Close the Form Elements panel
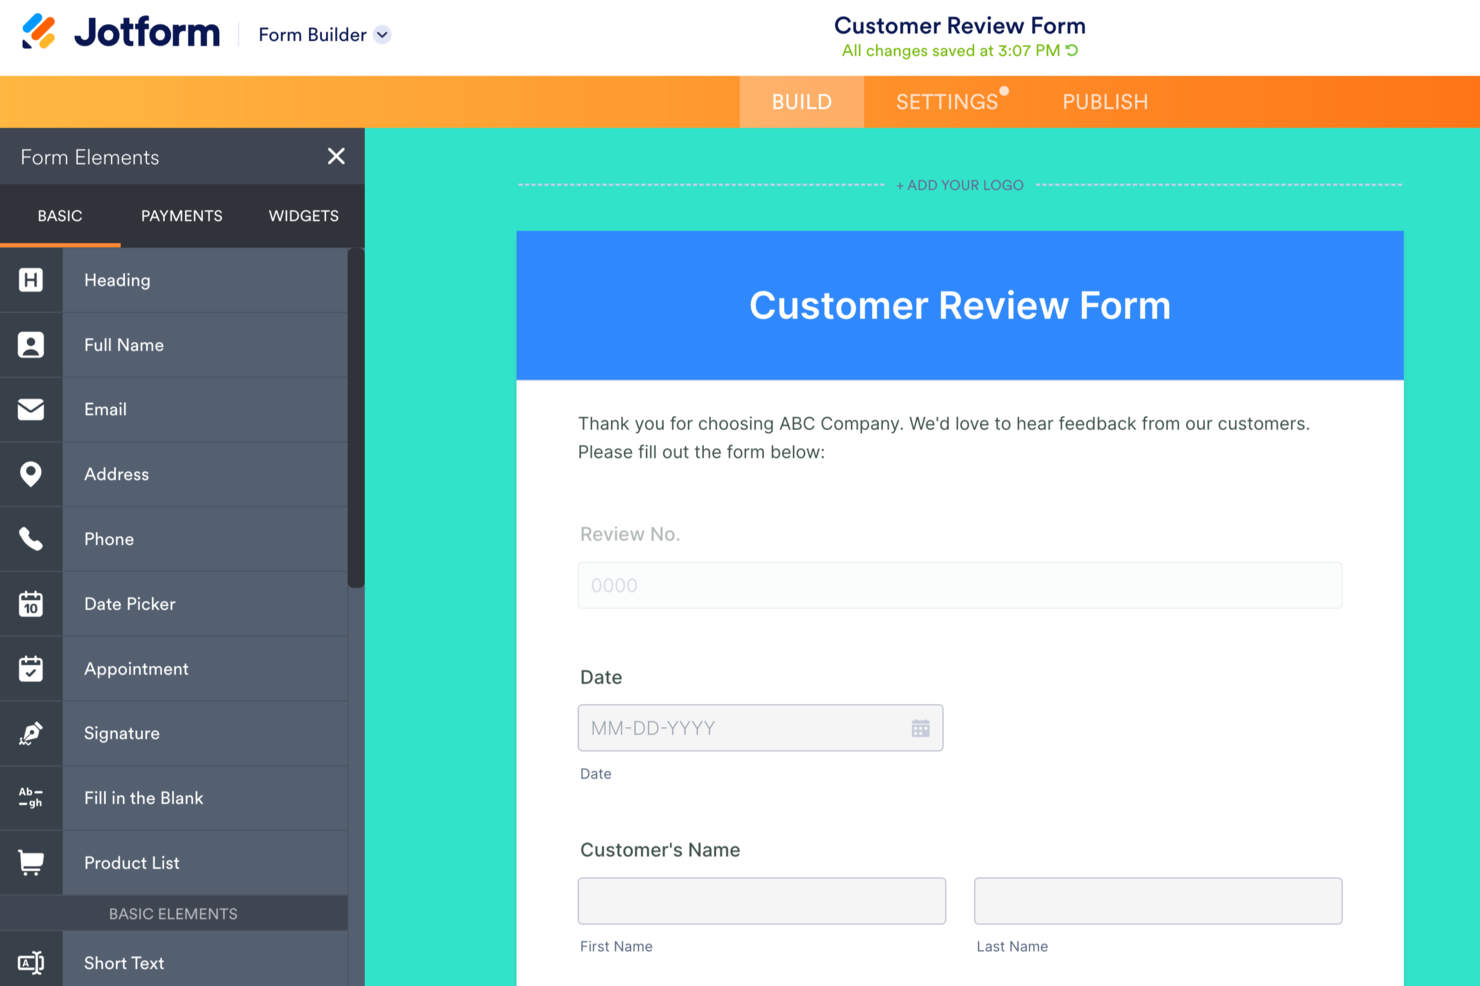The width and height of the screenshot is (1480, 986). pyautogui.click(x=336, y=156)
